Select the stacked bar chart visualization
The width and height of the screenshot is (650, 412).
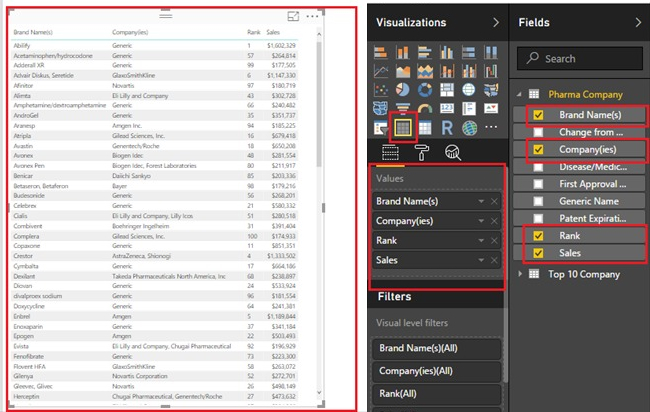coord(381,53)
